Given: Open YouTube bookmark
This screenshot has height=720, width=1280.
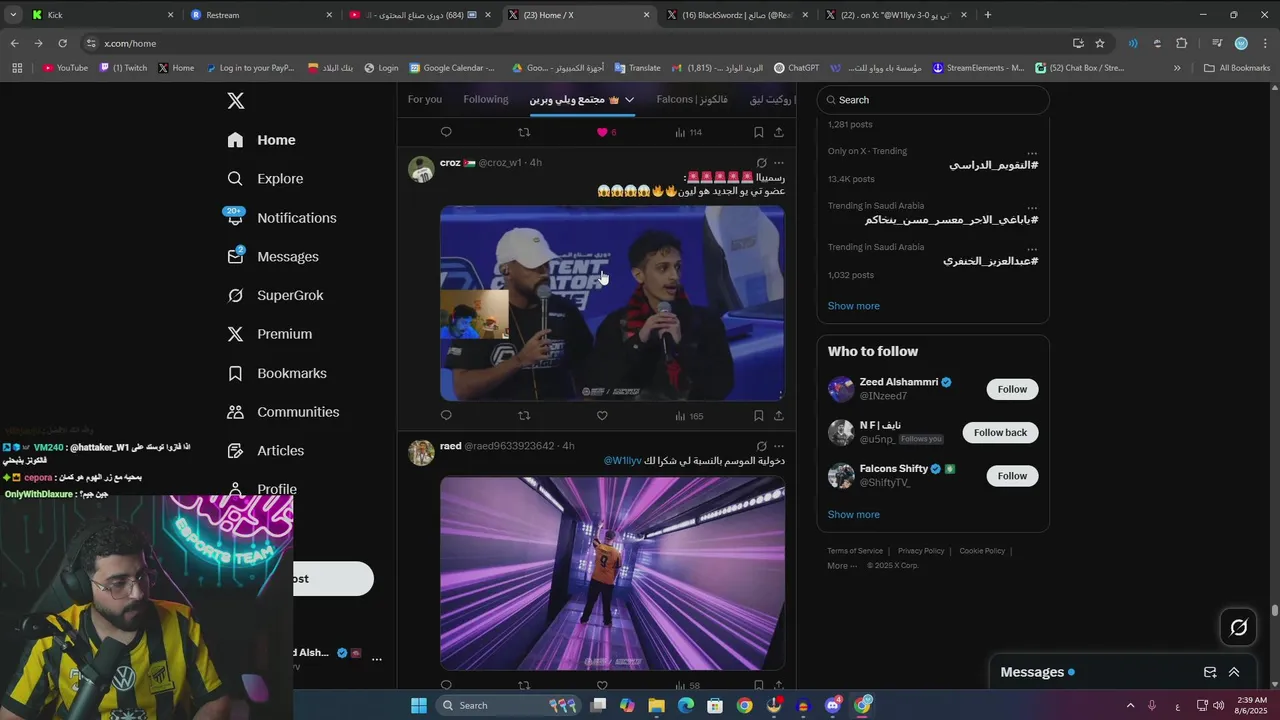Looking at the screenshot, I should click(x=65, y=68).
